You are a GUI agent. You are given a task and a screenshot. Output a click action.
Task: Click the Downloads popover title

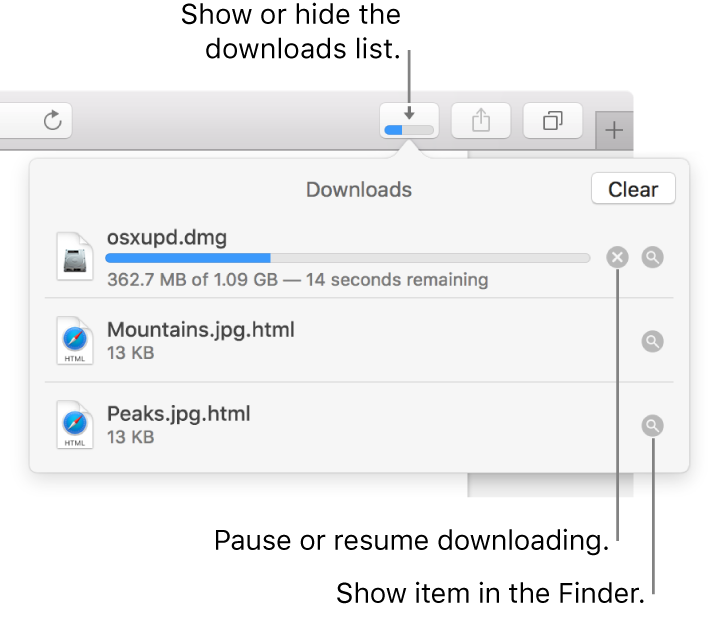(359, 189)
